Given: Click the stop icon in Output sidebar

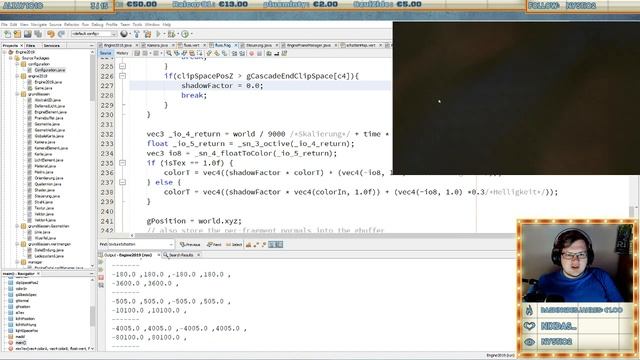Looking at the screenshot, I should click(x=101, y=278).
